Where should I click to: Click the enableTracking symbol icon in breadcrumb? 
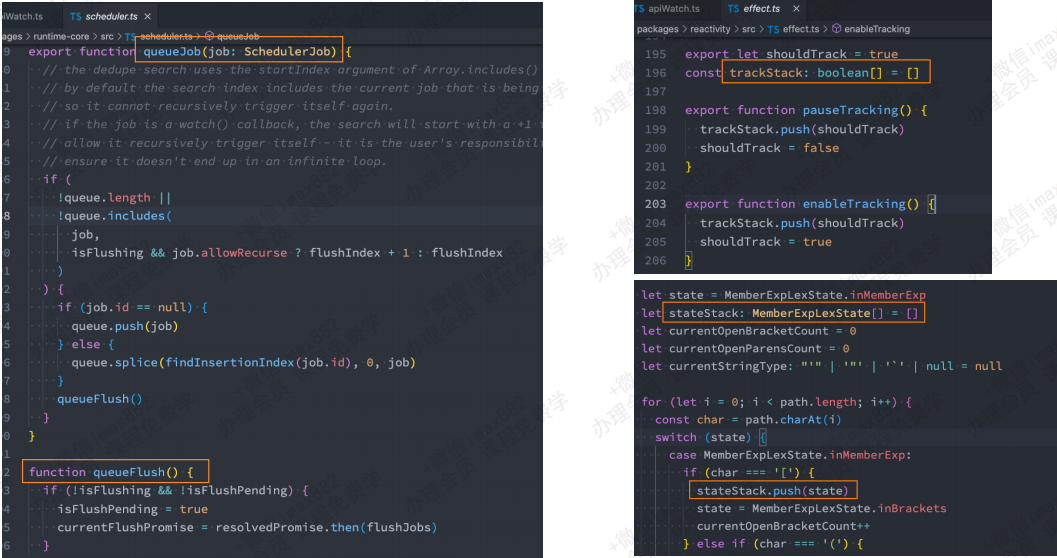click(x=837, y=30)
